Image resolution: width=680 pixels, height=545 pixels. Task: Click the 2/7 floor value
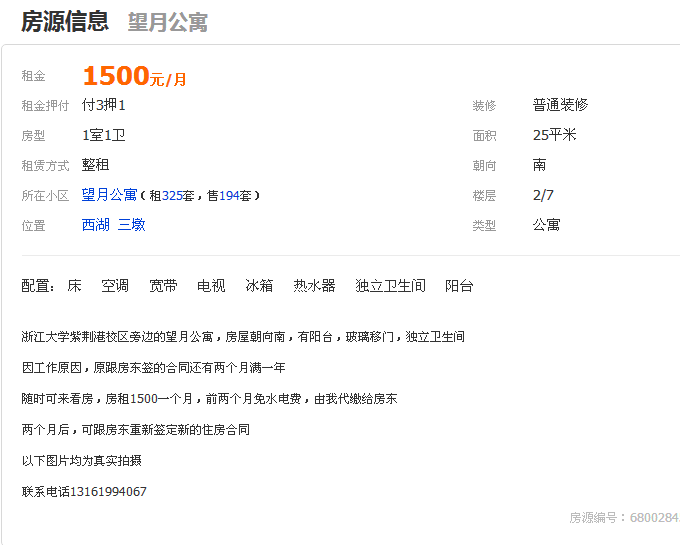(x=543, y=195)
